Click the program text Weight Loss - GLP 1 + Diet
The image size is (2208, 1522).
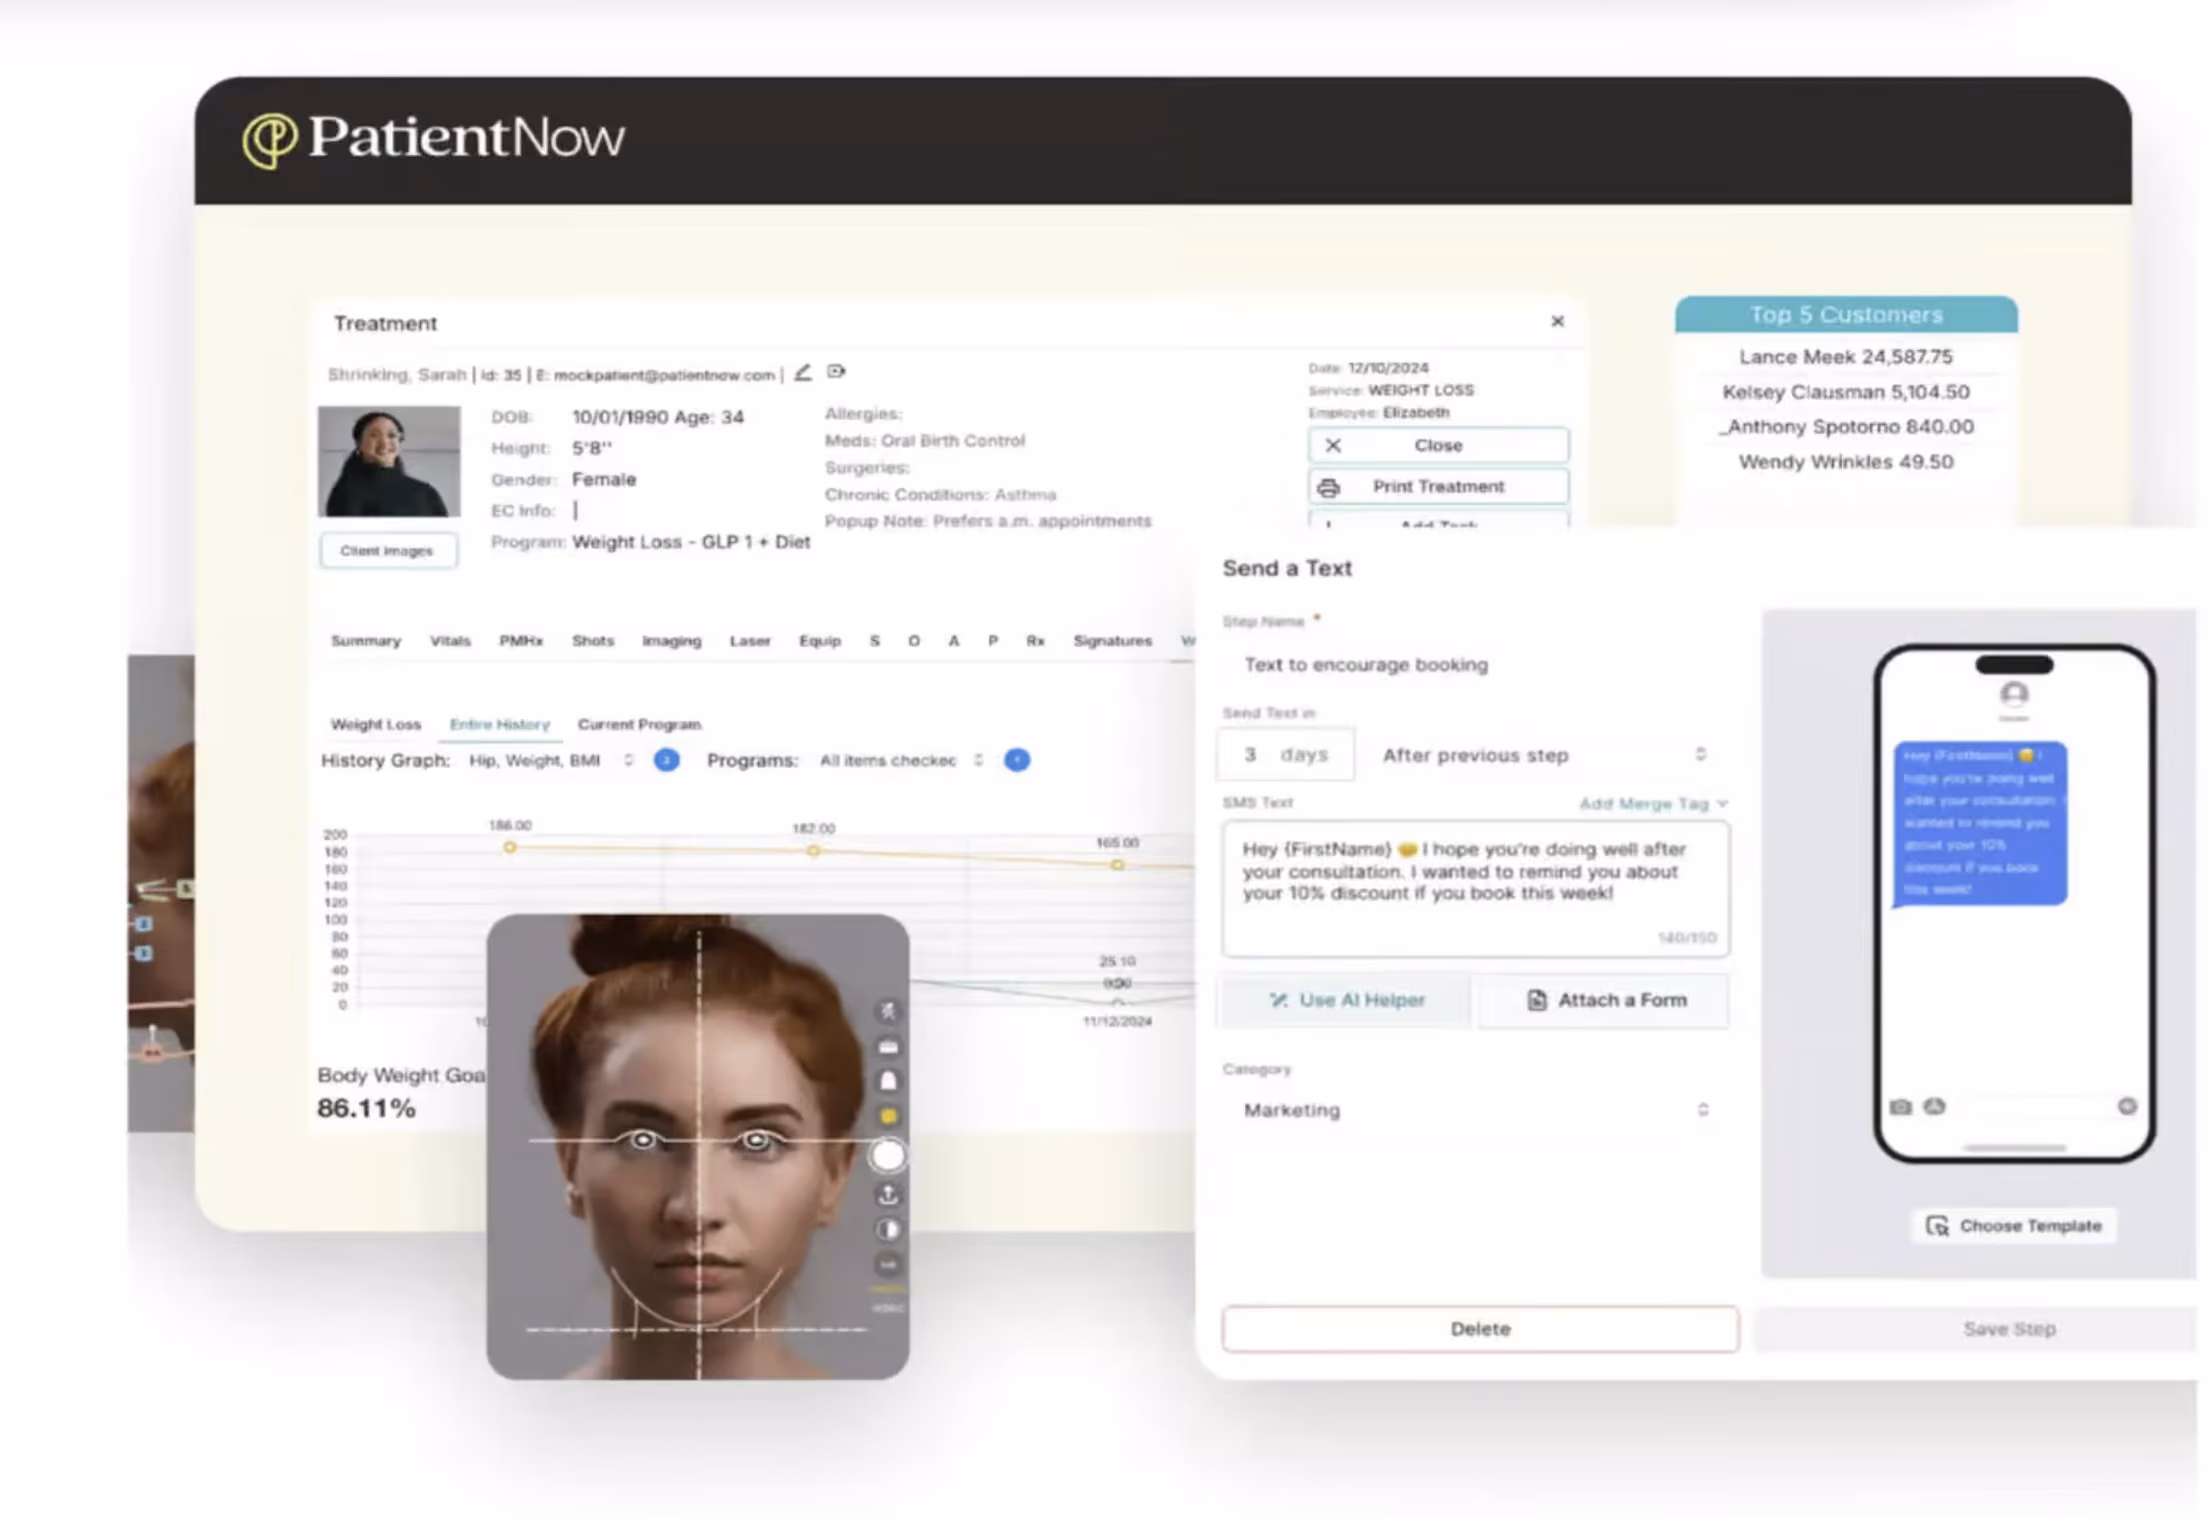pos(691,542)
